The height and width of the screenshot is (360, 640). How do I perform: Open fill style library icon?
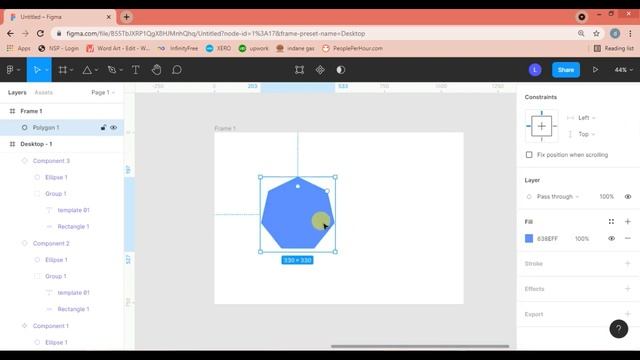611,221
